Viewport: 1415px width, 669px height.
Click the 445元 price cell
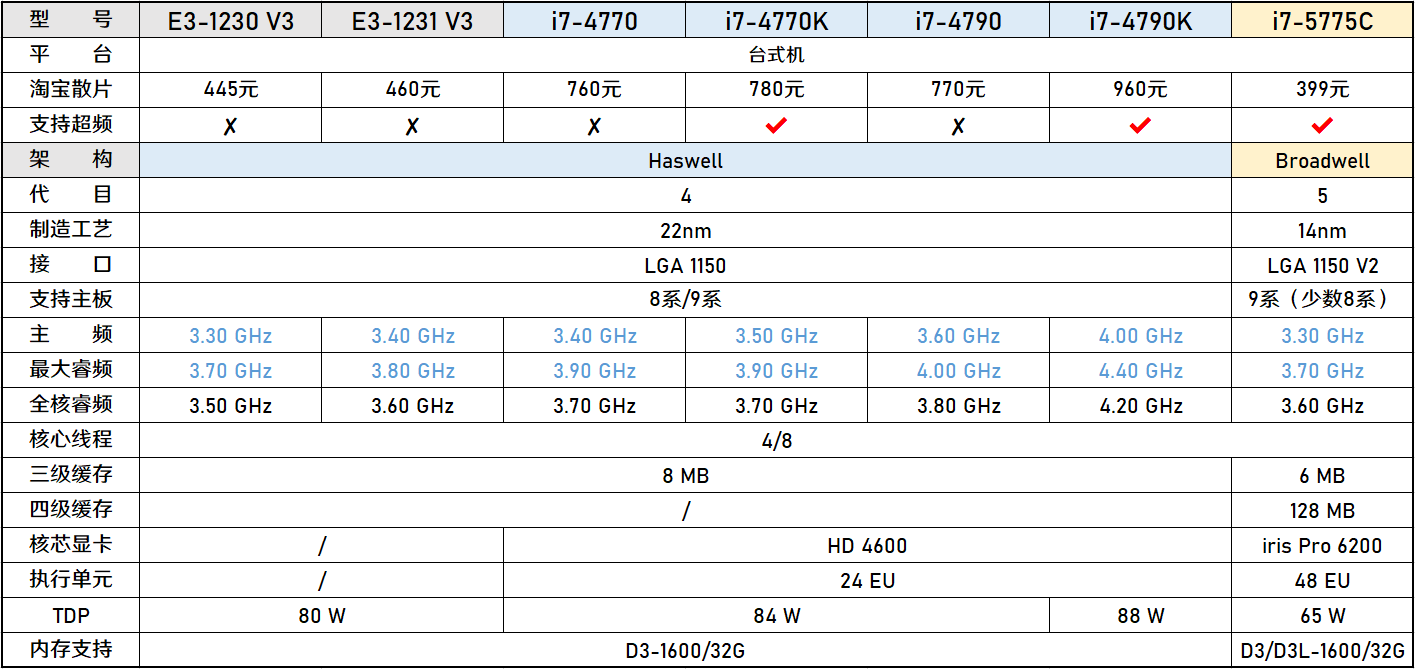[231, 90]
